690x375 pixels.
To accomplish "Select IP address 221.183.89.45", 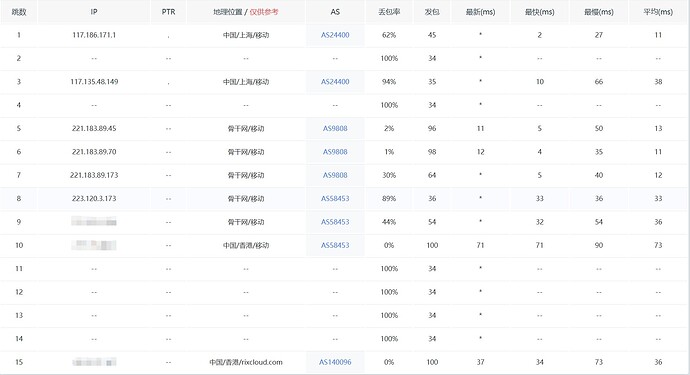I will (94, 129).
